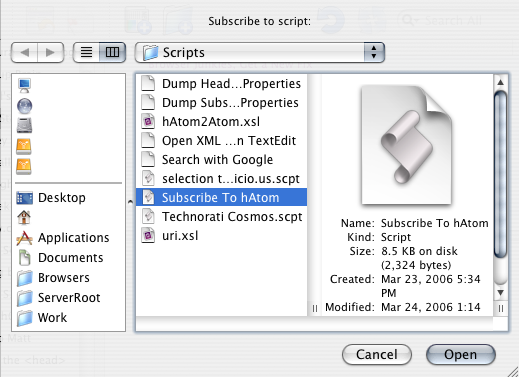
Task: Click the Applications icon in sidebar
Action: point(24,238)
